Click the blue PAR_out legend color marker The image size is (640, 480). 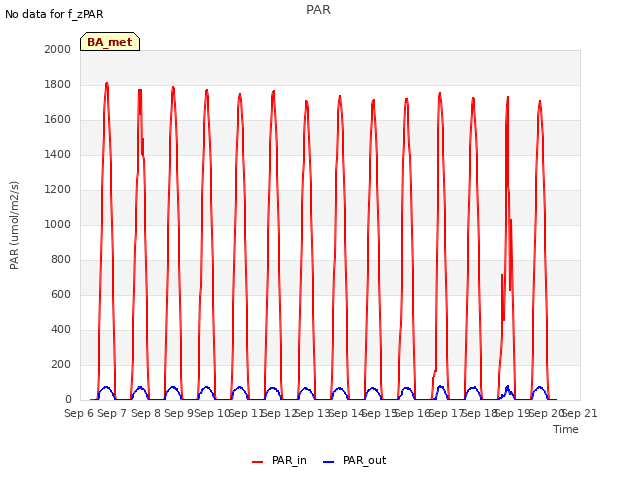tap(329, 462)
